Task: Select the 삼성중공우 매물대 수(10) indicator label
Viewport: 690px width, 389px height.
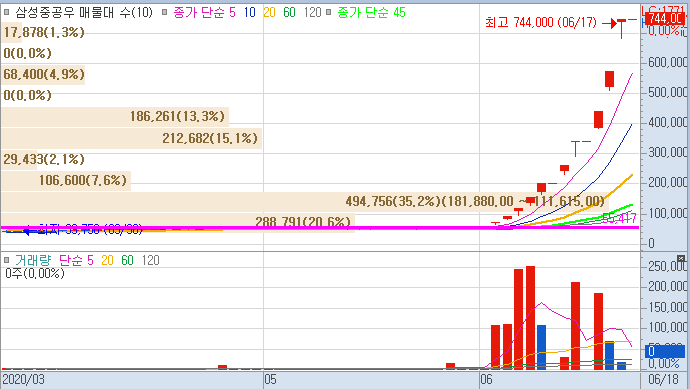Action: pos(84,12)
